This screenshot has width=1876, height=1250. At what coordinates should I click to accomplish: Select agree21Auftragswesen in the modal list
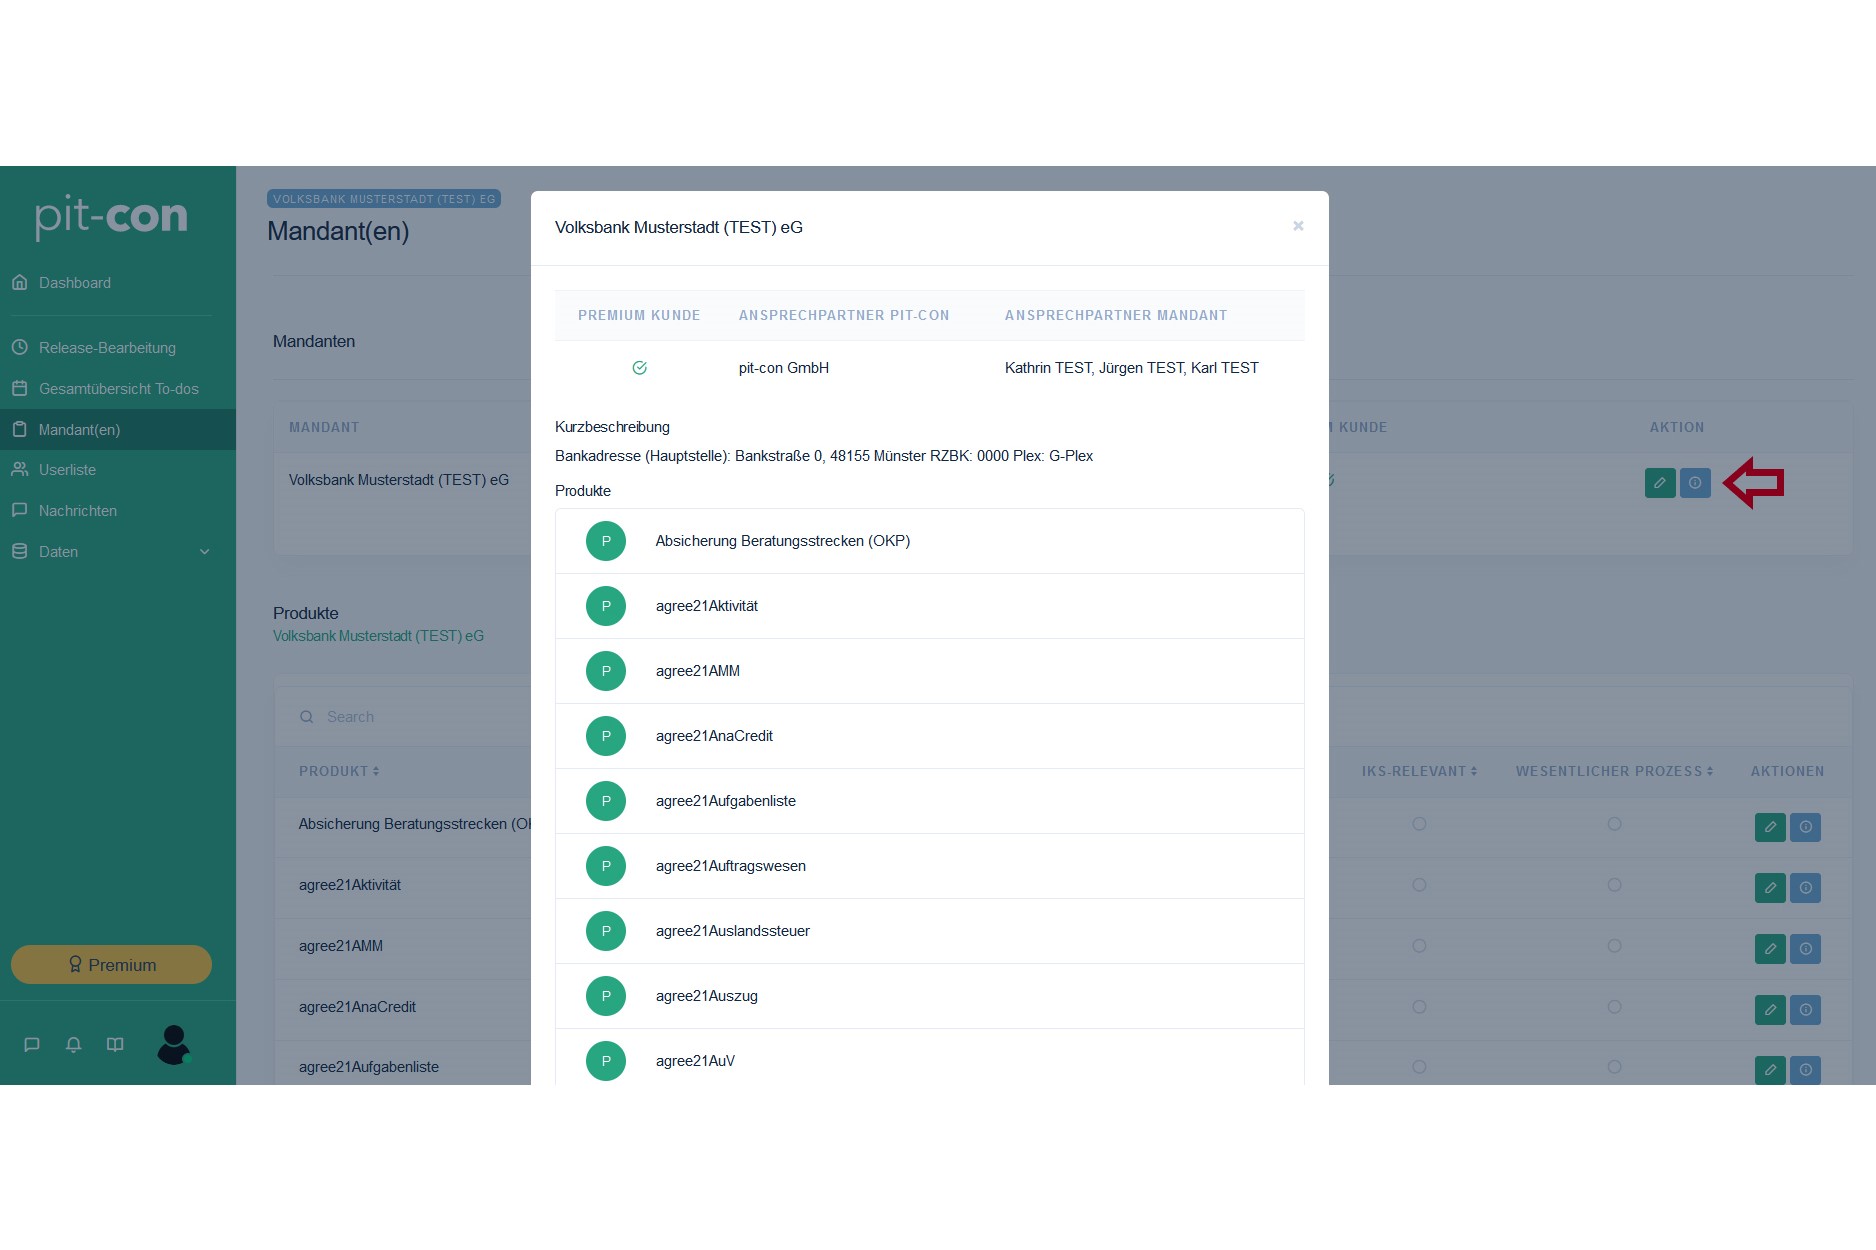pos(930,866)
